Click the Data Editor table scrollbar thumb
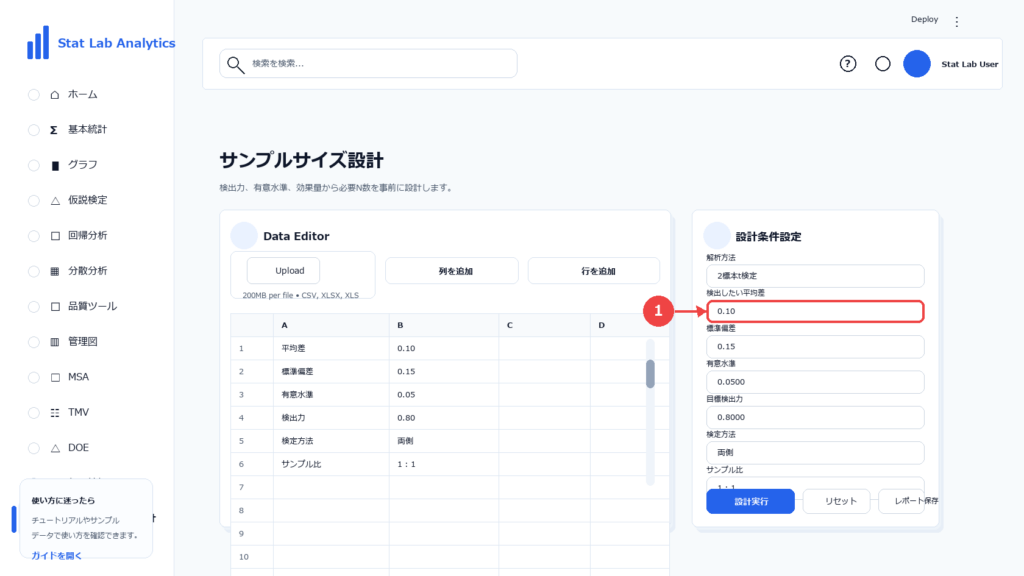 [650, 374]
